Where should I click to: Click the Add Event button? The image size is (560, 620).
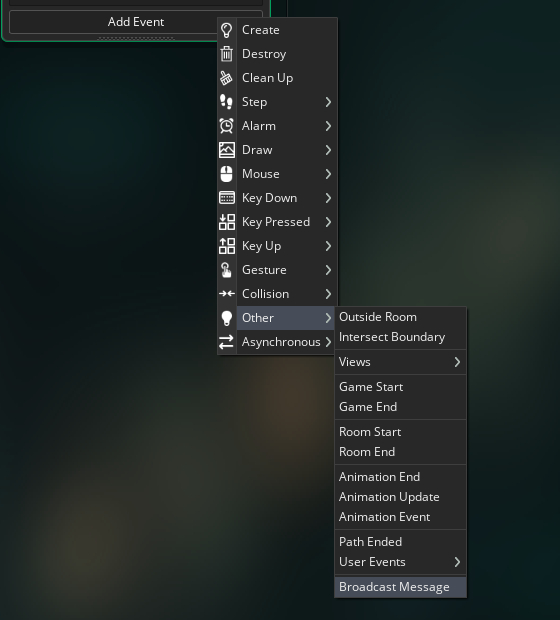click(x=136, y=22)
